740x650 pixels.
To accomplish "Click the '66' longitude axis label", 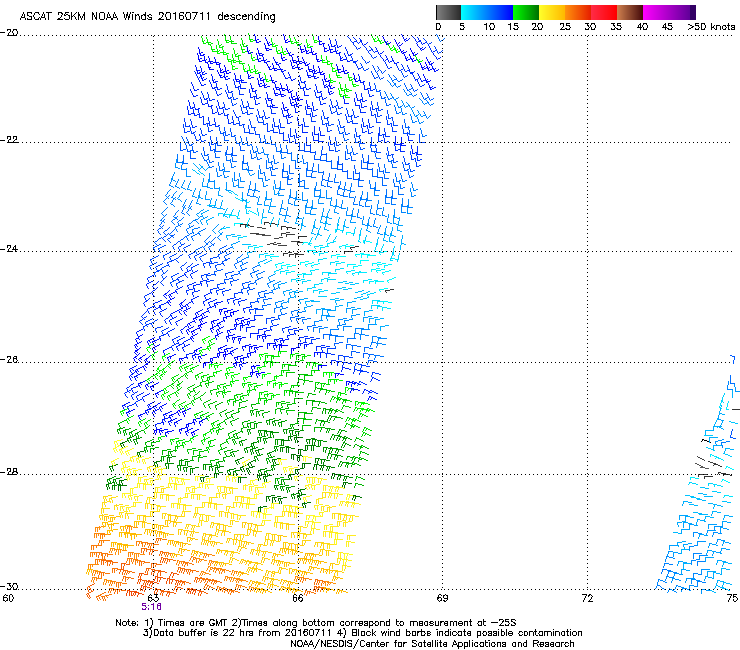I will coord(297,599).
